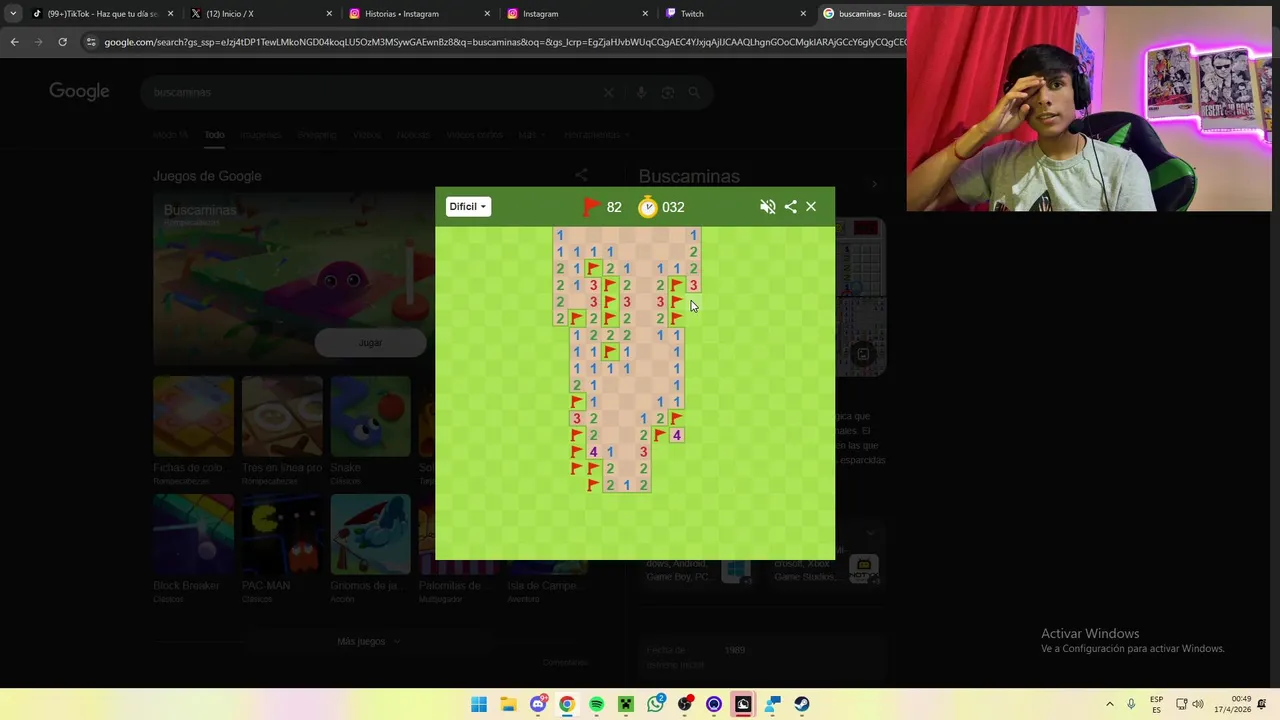Close the Buscaminas game overlay

coord(811,207)
